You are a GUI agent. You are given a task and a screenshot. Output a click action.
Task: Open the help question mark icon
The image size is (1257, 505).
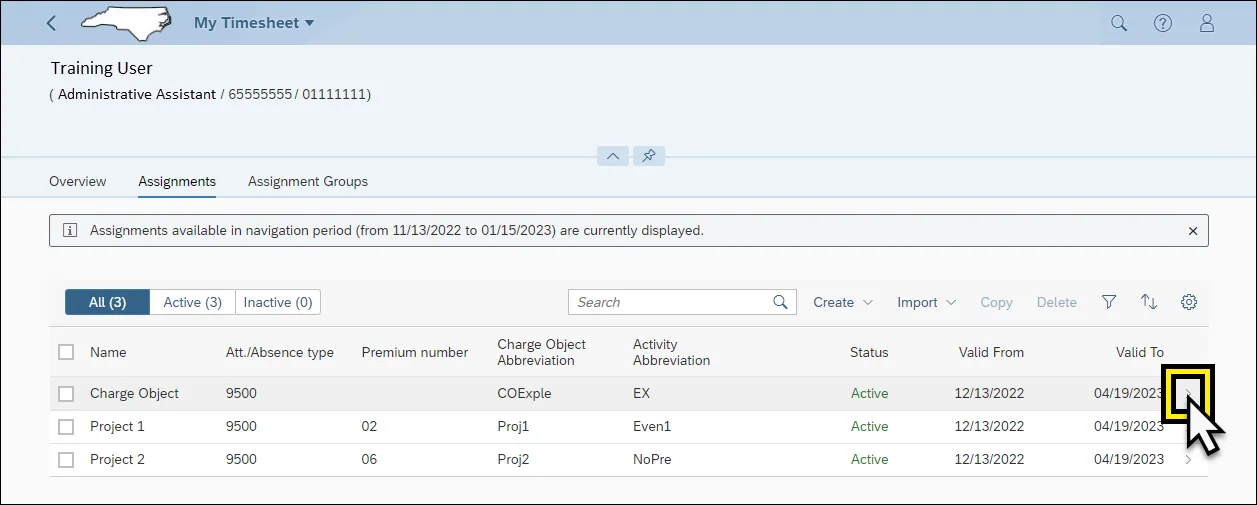point(1163,23)
